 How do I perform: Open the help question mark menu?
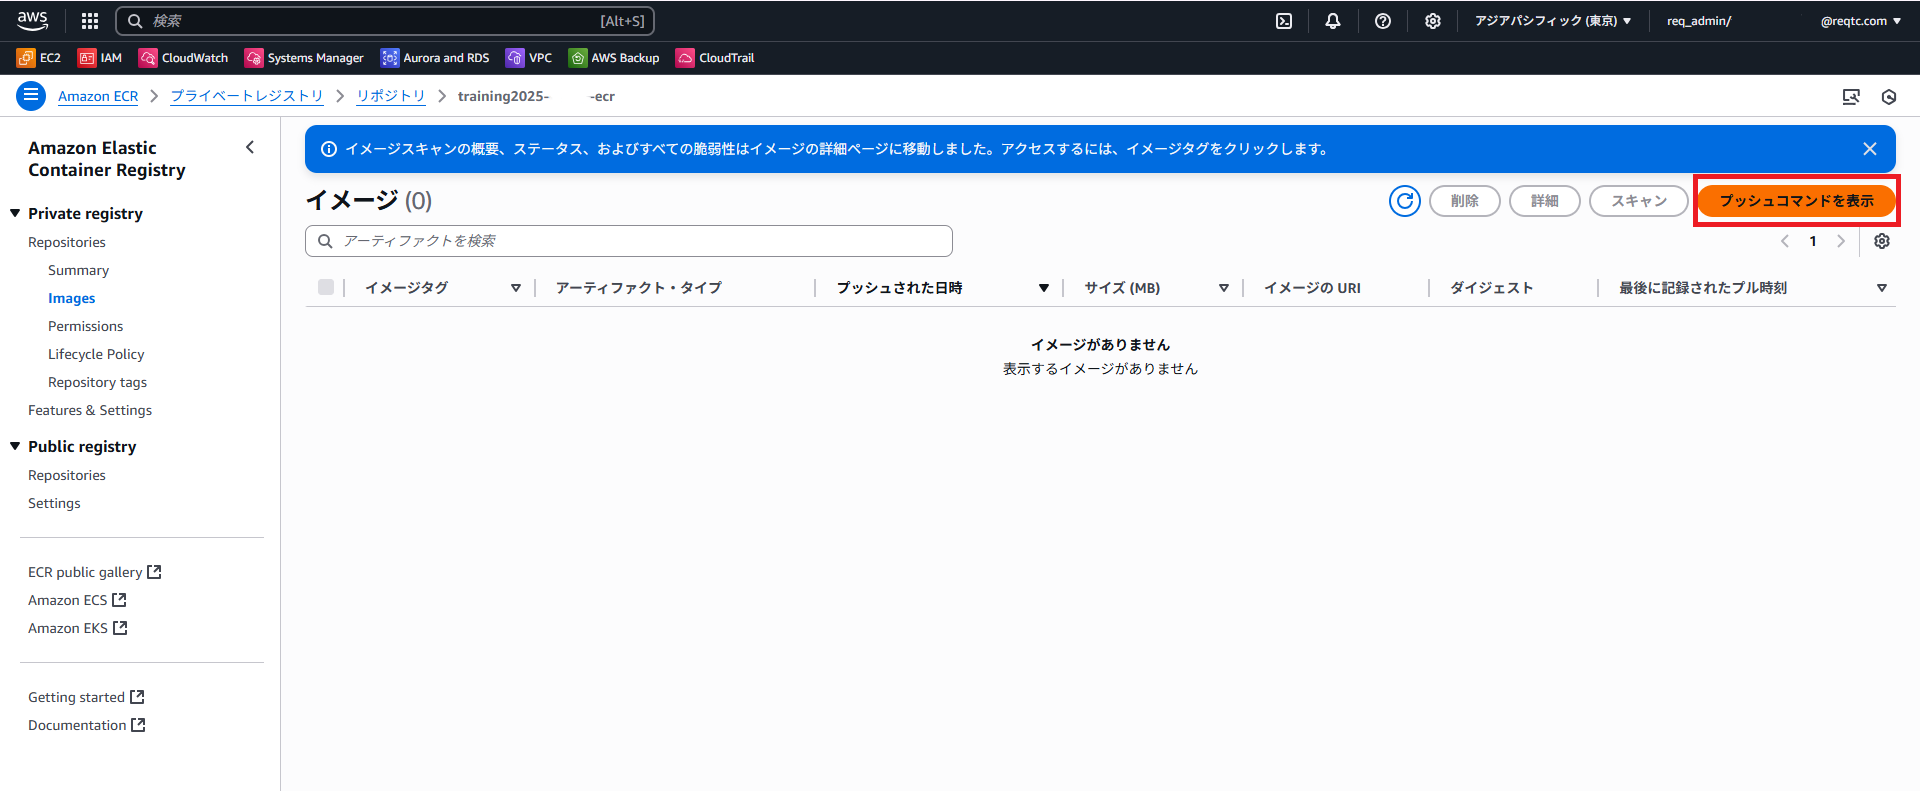[x=1383, y=21]
